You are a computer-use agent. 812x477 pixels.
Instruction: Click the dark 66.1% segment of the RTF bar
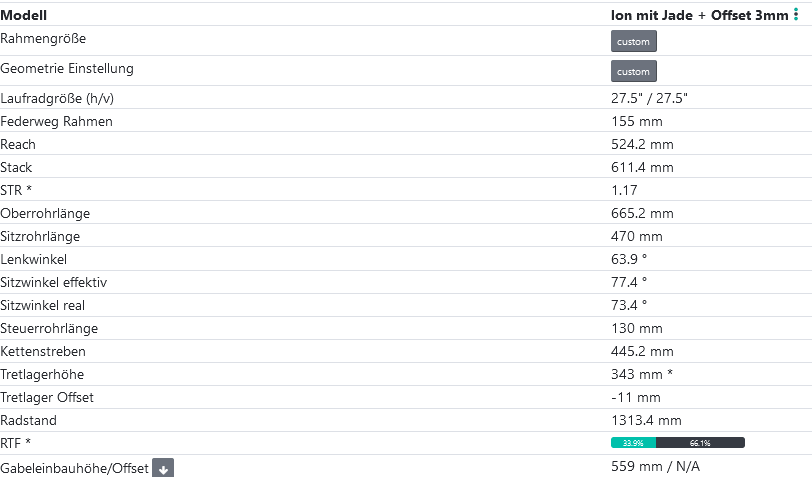700,443
